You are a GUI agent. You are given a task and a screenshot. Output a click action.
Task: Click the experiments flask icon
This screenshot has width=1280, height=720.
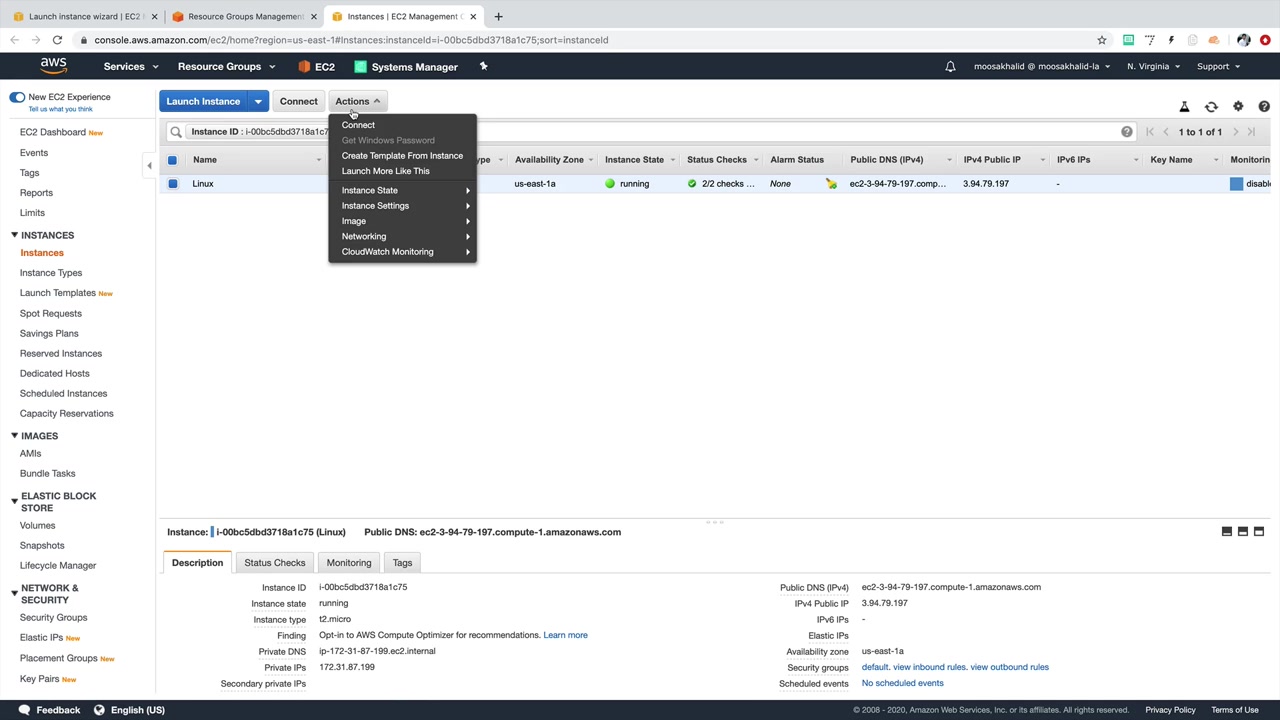click(x=1184, y=106)
